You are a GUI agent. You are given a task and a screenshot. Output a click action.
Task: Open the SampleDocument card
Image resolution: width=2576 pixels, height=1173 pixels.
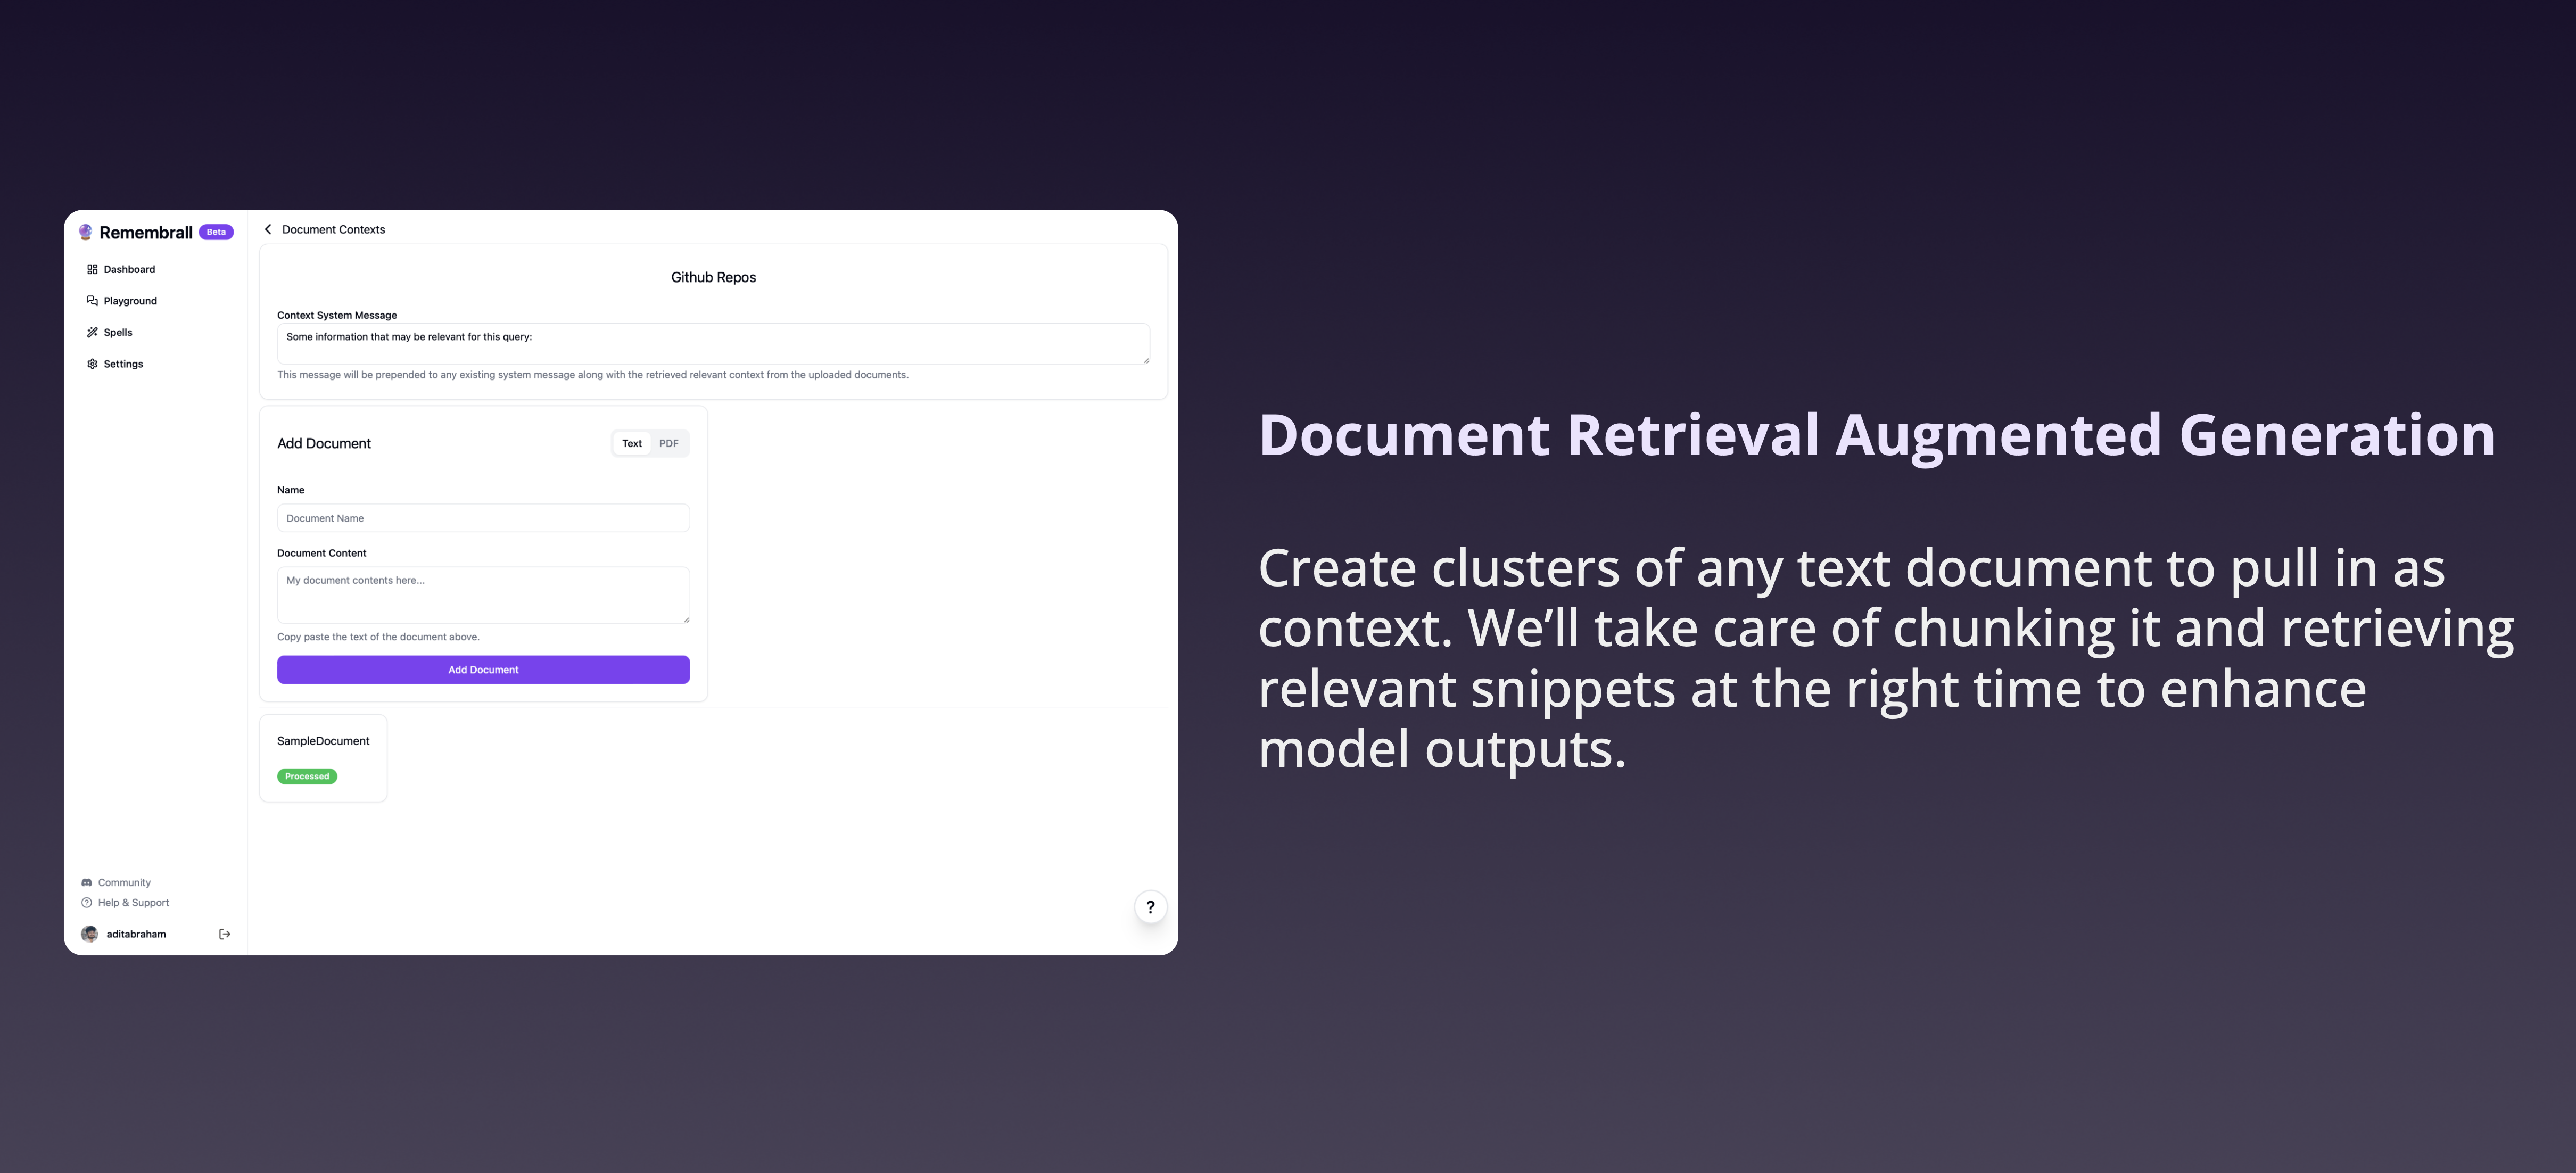323,757
